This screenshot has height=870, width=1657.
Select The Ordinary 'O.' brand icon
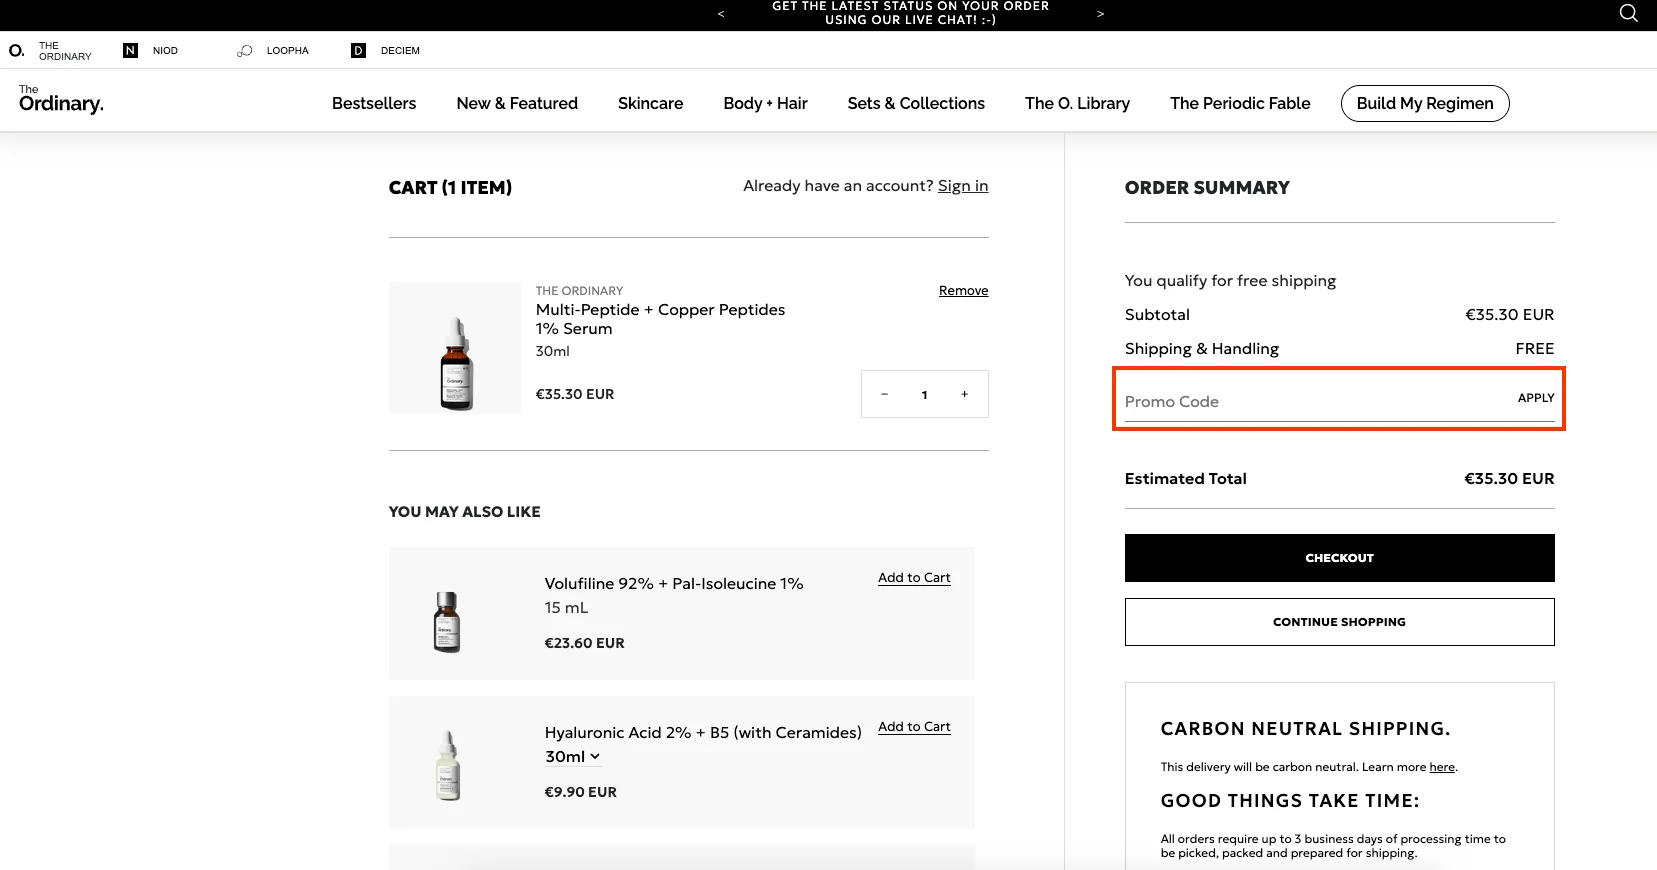pyautogui.click(x=15, y=50)
